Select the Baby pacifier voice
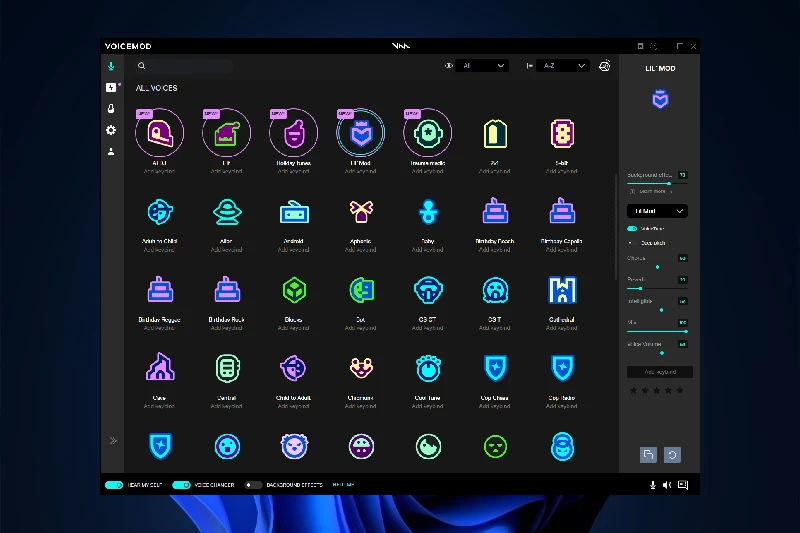800x533 pixels. pyautogui.click(x=428, y=212)
